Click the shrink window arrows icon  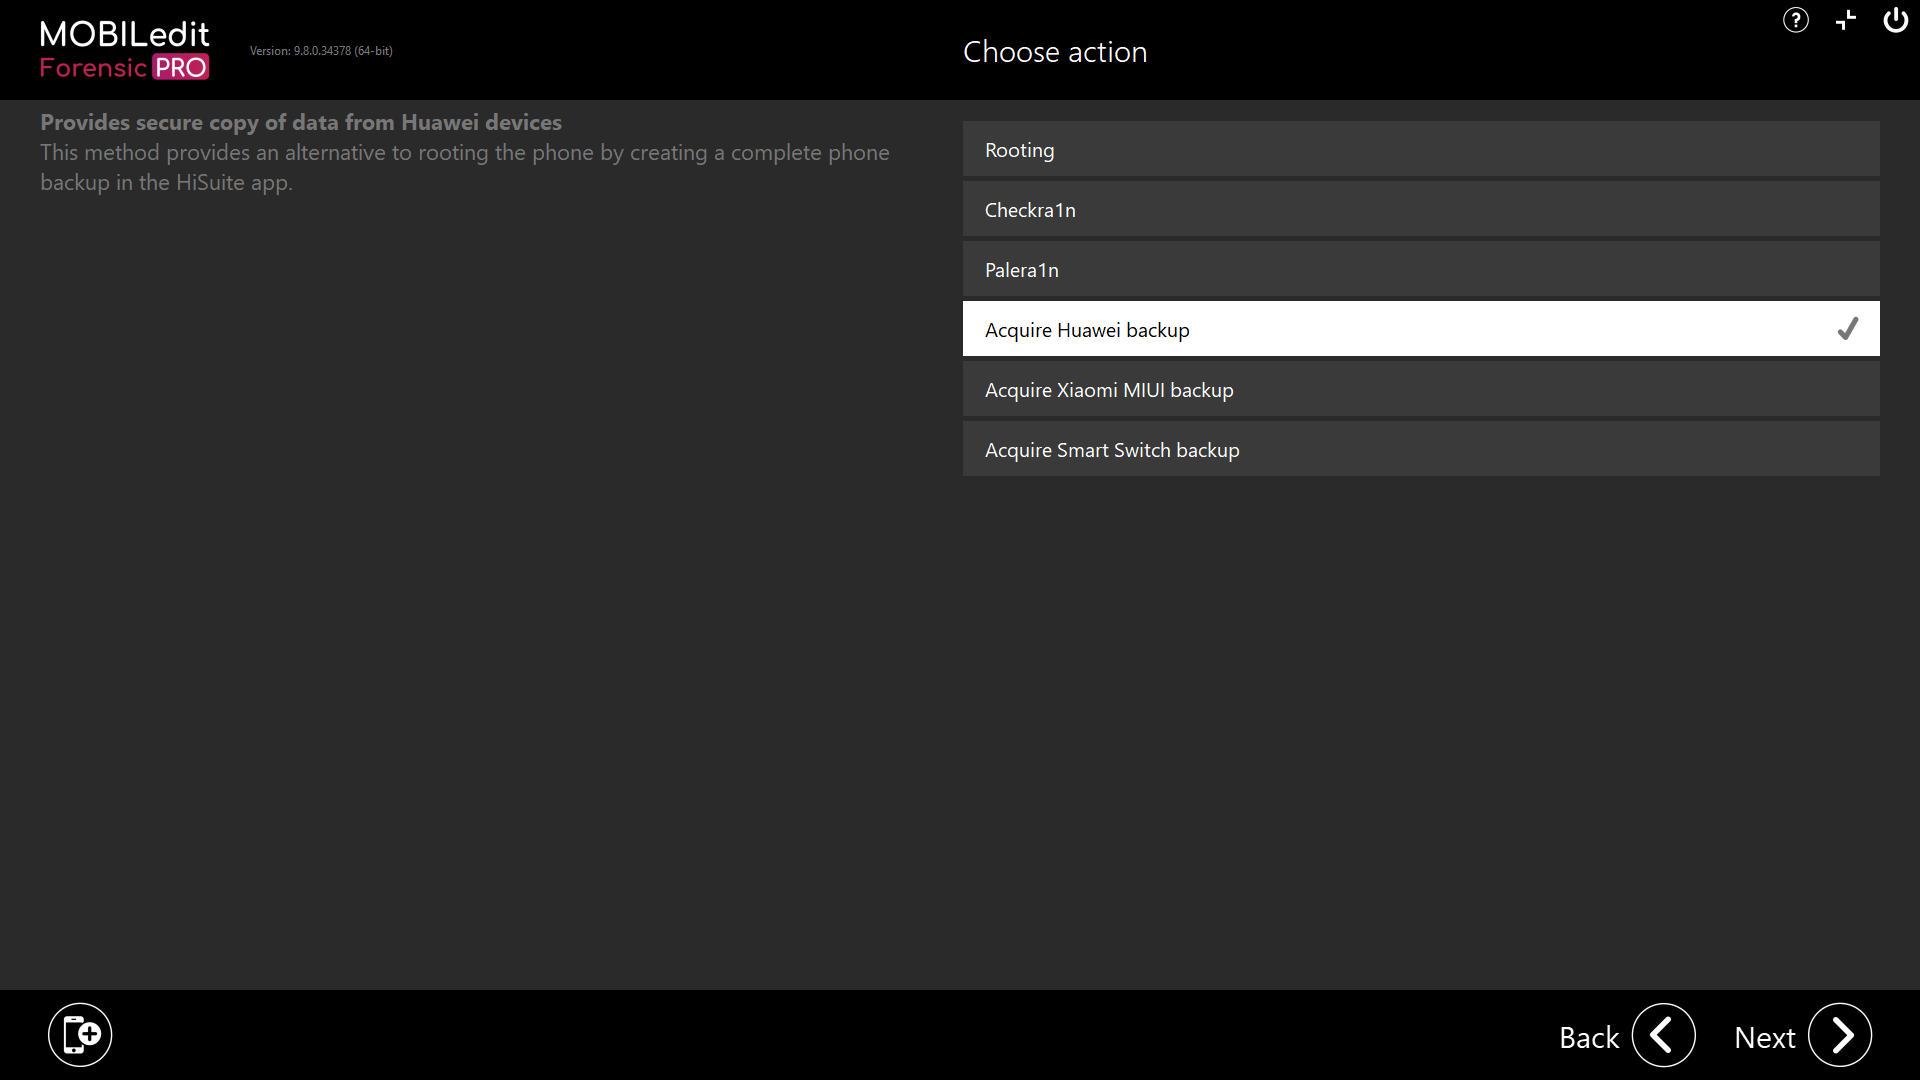1846,20
